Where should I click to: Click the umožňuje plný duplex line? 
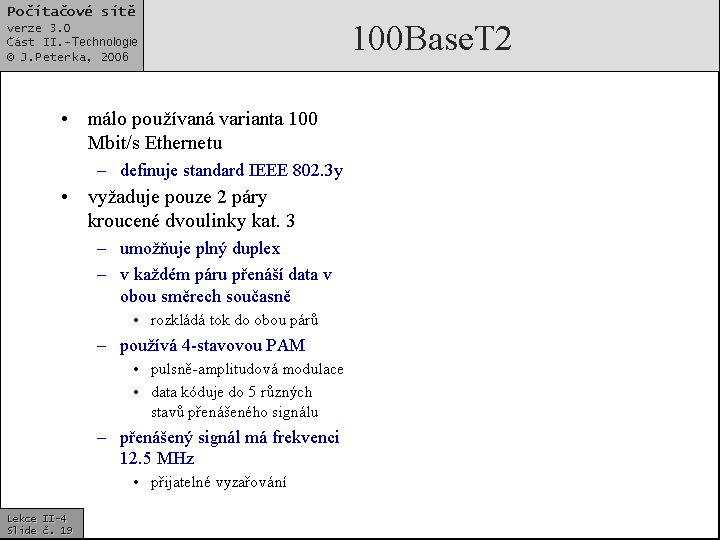click(200, 248)
